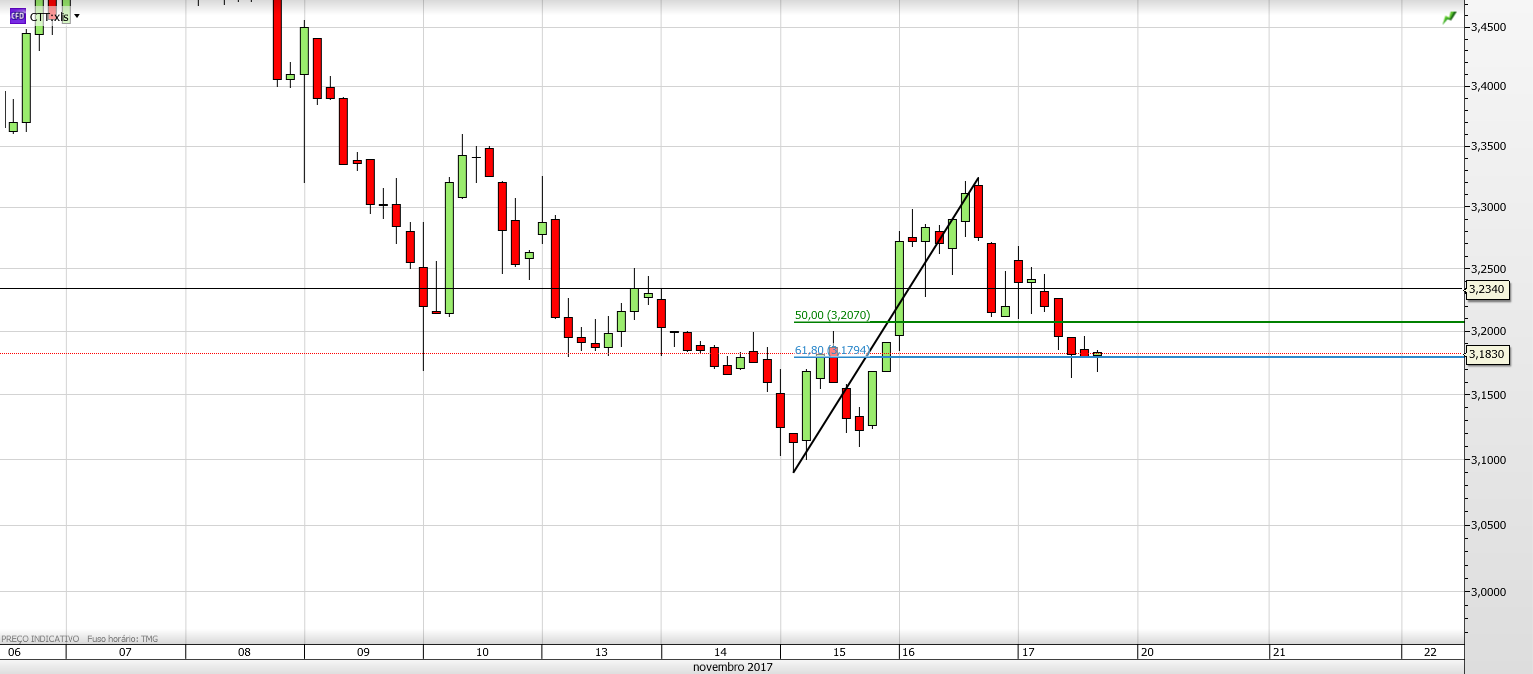Click date label 07 on time axis

click(x=125, y=652)
